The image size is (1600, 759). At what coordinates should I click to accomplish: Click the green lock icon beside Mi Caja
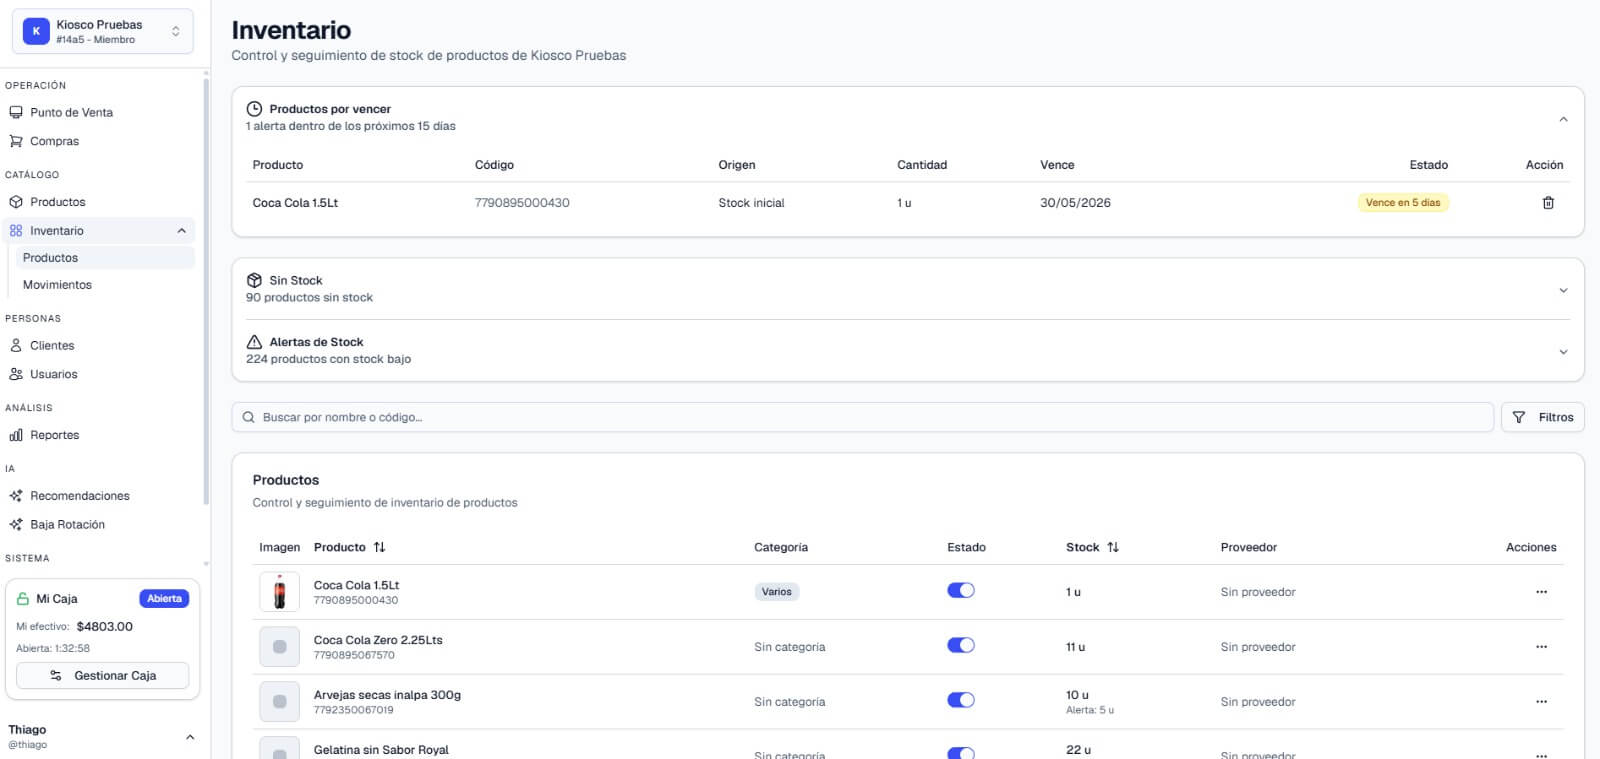coord(23,599)
